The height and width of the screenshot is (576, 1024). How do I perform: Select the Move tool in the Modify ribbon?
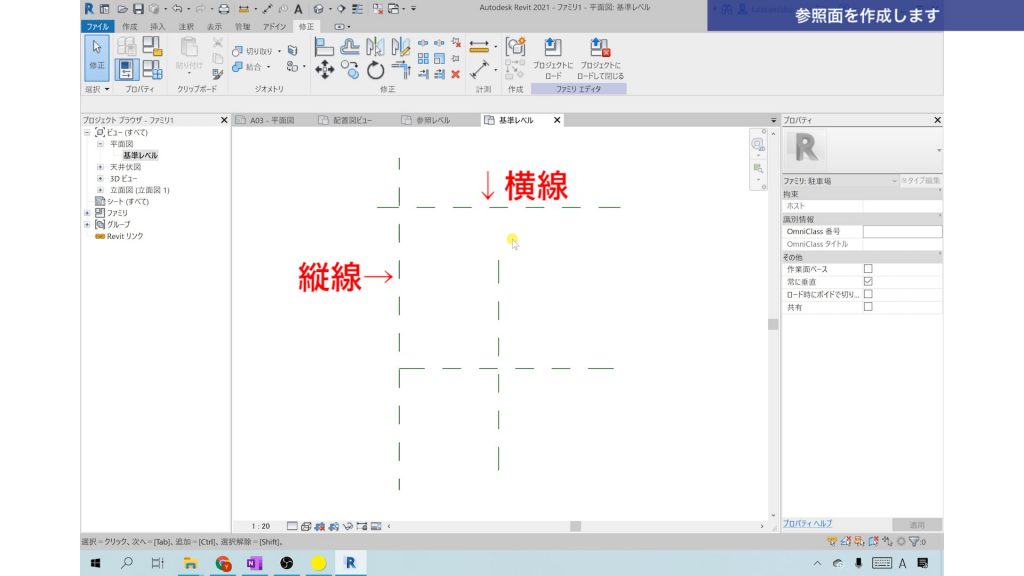click(325, 69)
